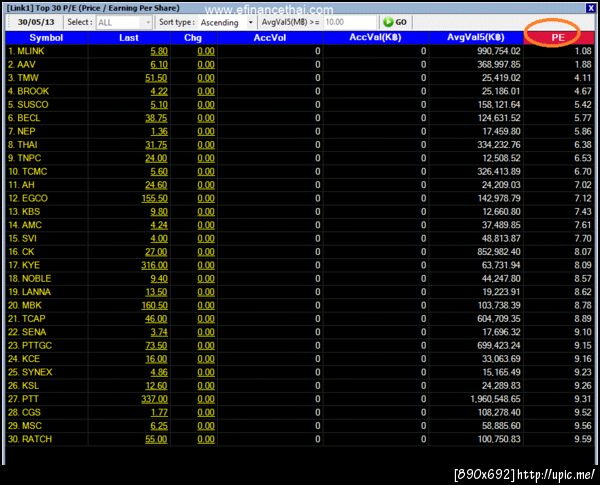Click the AvgVal5 threshold input field
The image size is (600, 485).
pyautogui.click(x=349, y=22)
